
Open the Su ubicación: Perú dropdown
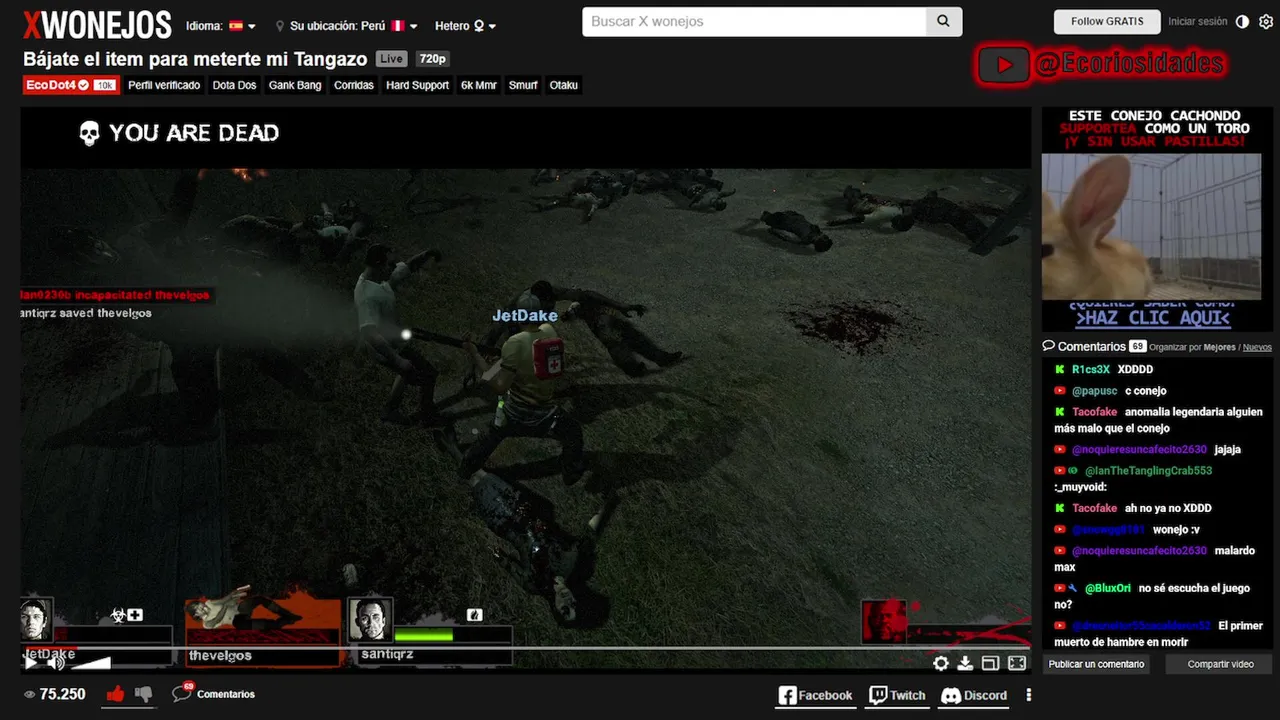[x=347, y=26]
